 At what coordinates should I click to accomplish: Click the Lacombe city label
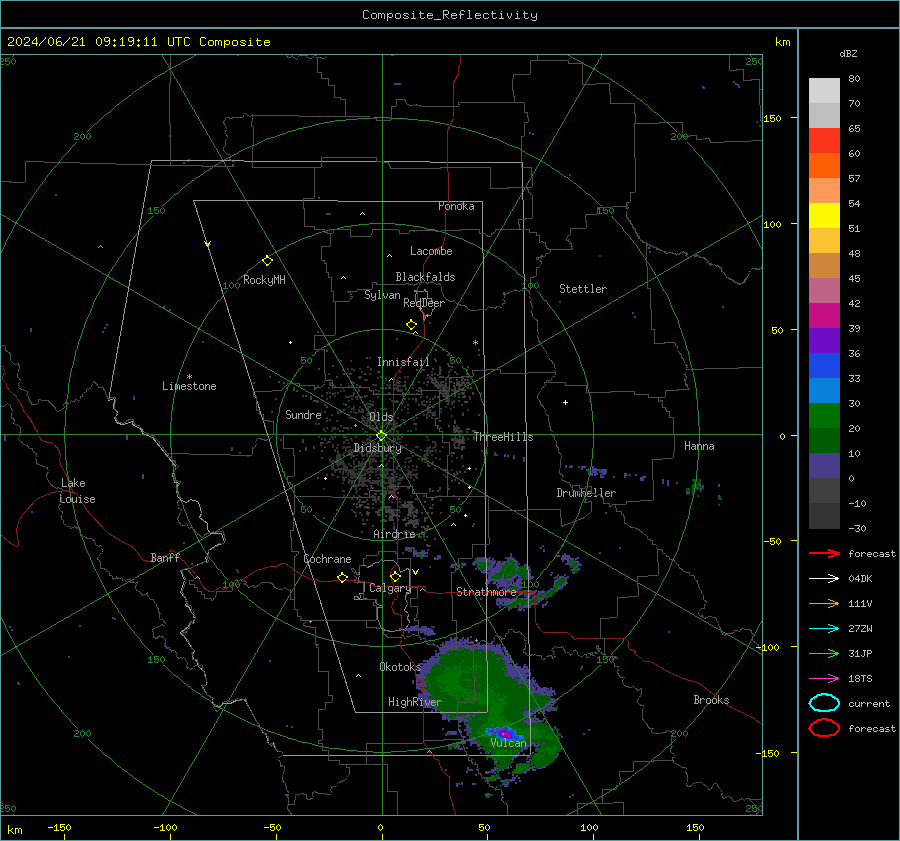[x=431, y=251]
